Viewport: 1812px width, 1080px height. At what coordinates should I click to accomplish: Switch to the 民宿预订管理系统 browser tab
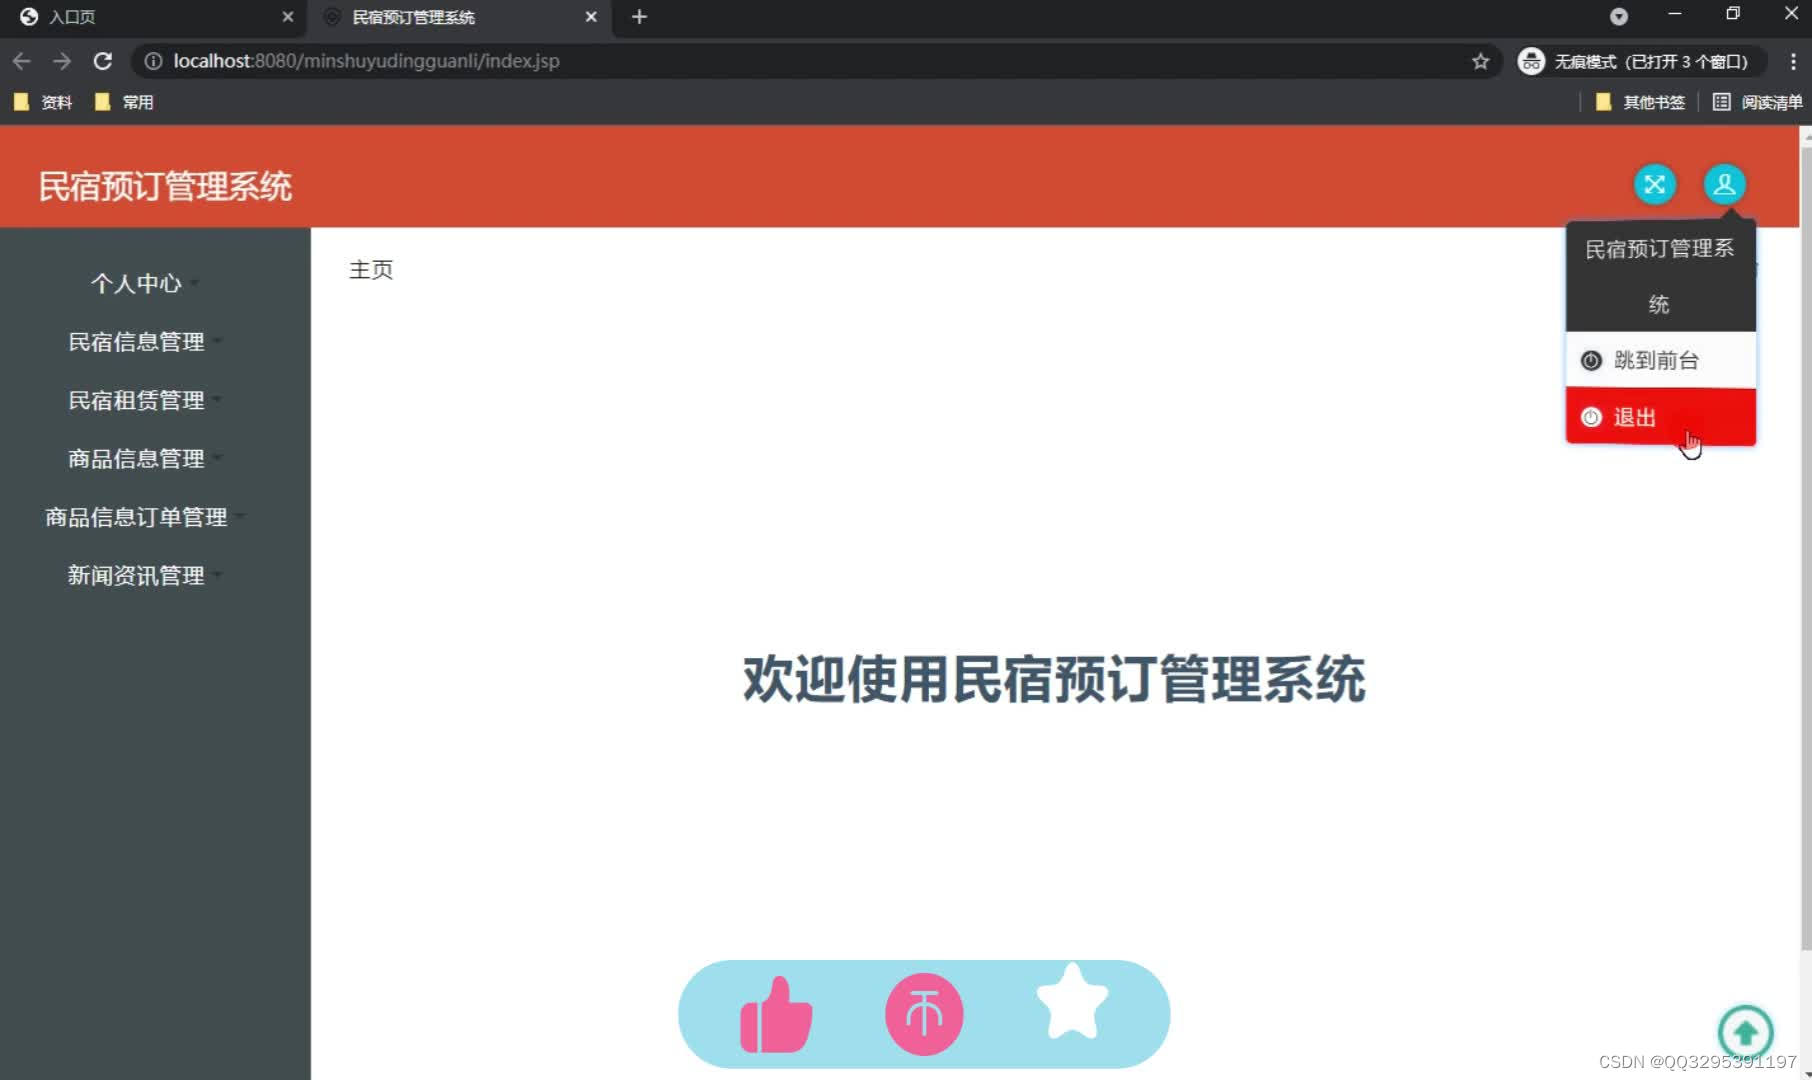pyautogui.click(x=460, y=17)
